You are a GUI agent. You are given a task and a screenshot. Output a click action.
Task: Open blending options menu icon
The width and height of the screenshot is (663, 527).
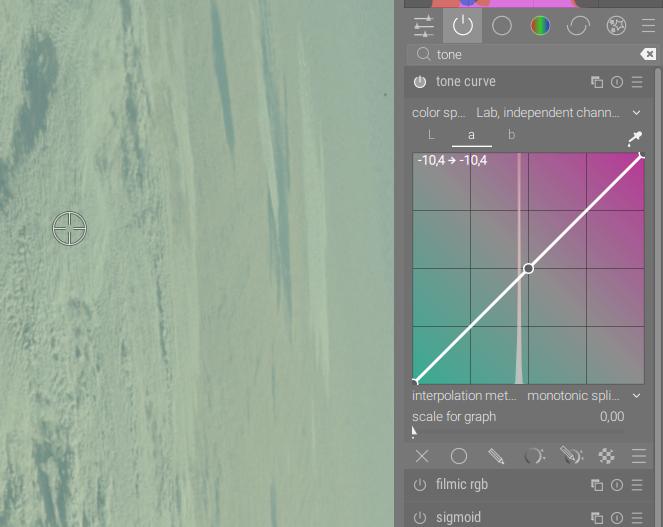click(638, 456)
